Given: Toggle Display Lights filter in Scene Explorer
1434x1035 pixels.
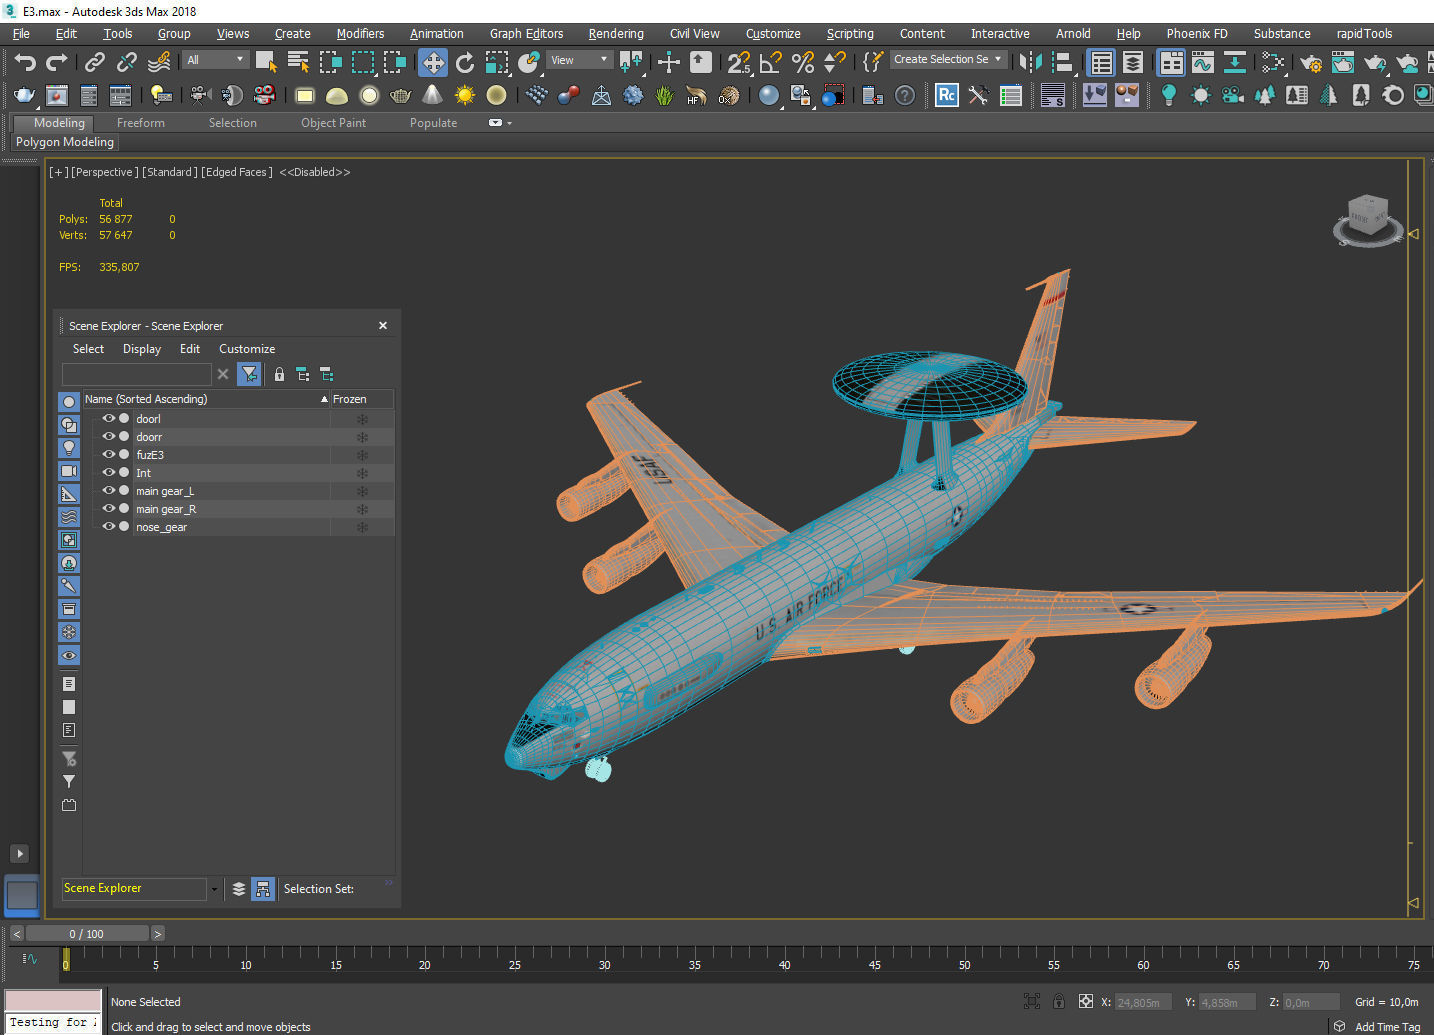Looking at the screenshot, I should [x=69, y=448].
